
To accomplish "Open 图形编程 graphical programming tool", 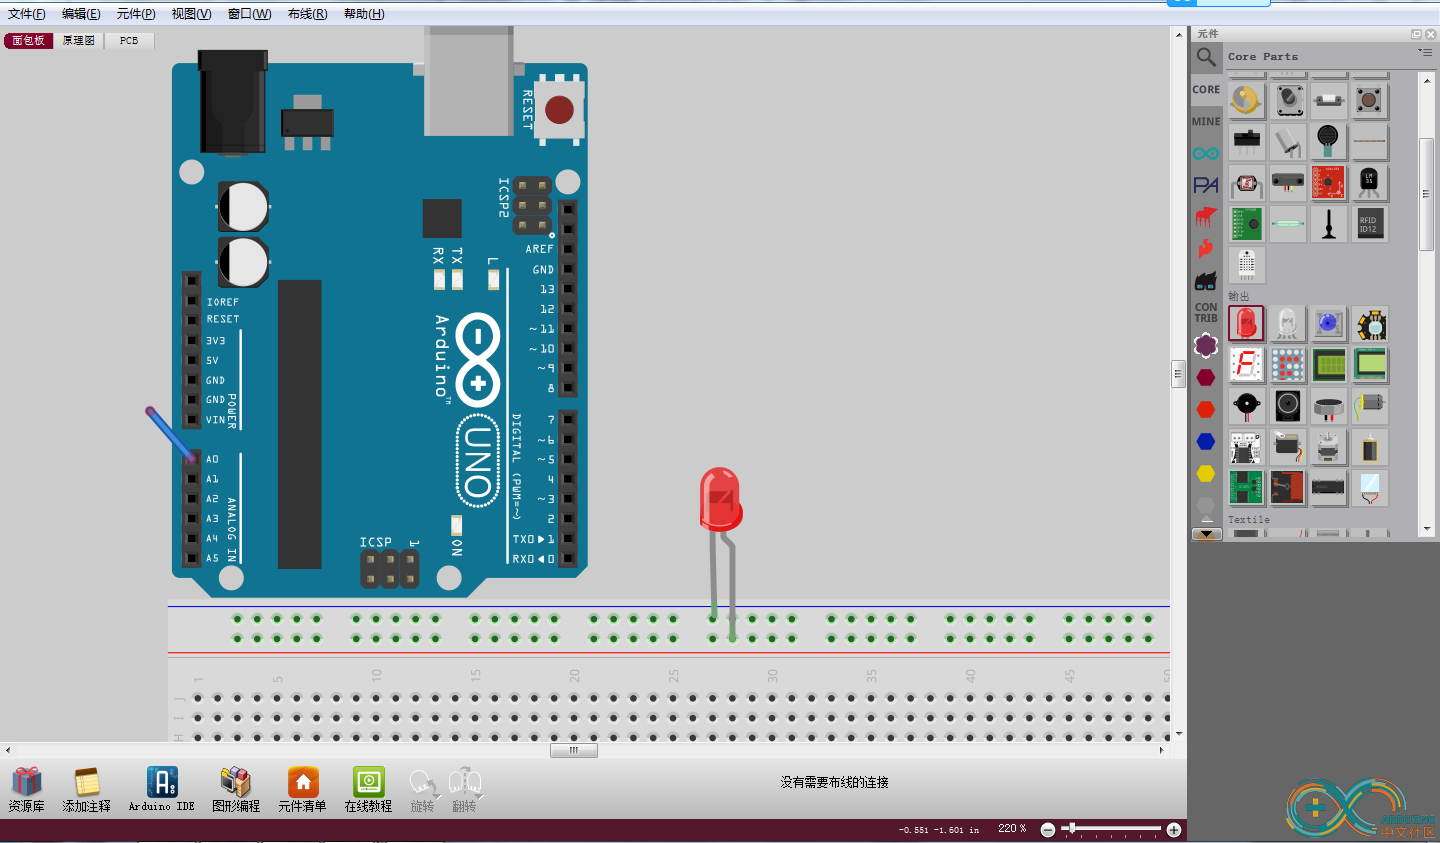I will 236,789.
